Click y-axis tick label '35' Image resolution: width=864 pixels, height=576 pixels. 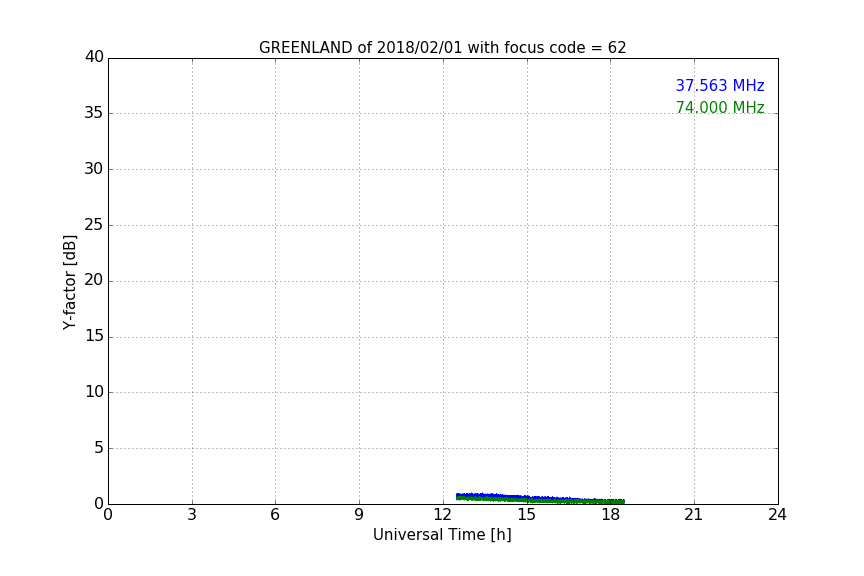tap(94, 113)
